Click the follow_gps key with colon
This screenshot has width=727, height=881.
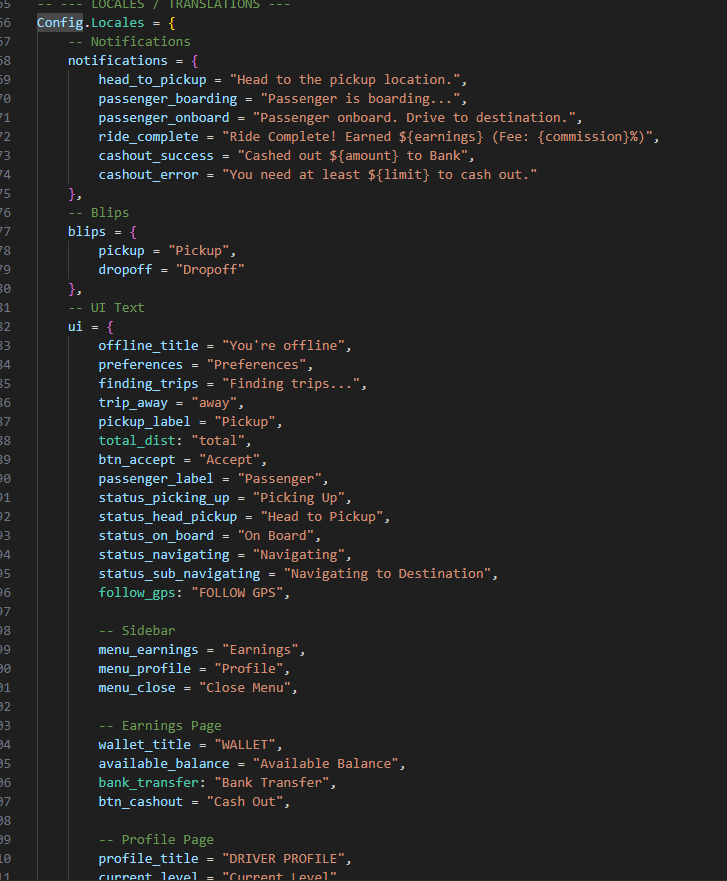coord(140,593)
